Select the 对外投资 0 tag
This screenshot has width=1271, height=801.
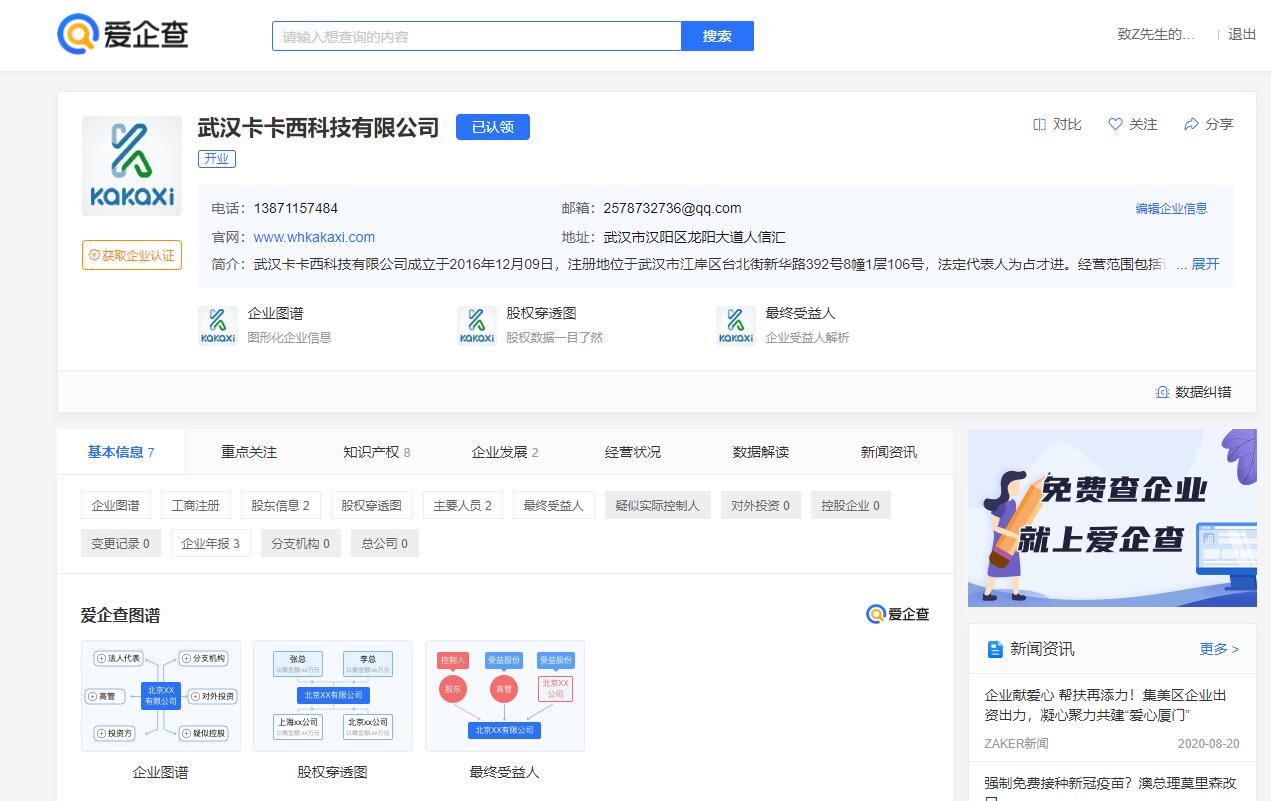pos(761,505)
